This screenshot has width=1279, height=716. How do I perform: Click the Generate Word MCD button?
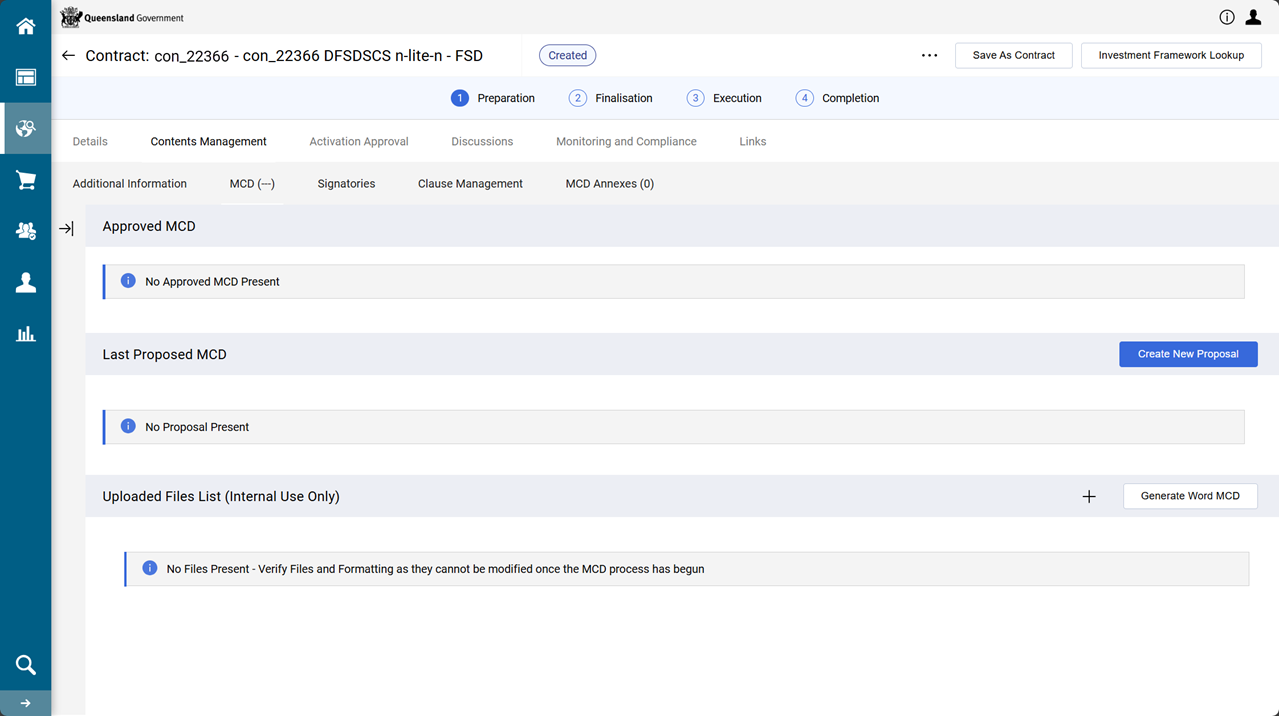pyautogui.click(x=1189, y=496)
